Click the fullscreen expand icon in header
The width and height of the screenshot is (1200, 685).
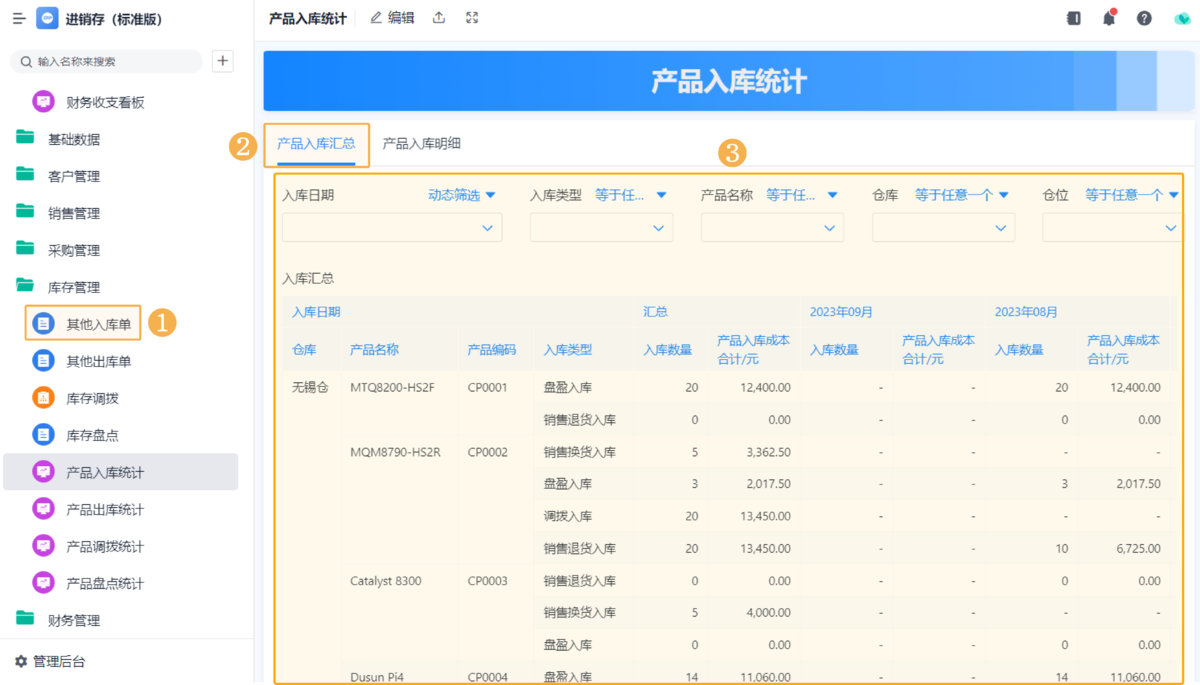pos(473,18)
